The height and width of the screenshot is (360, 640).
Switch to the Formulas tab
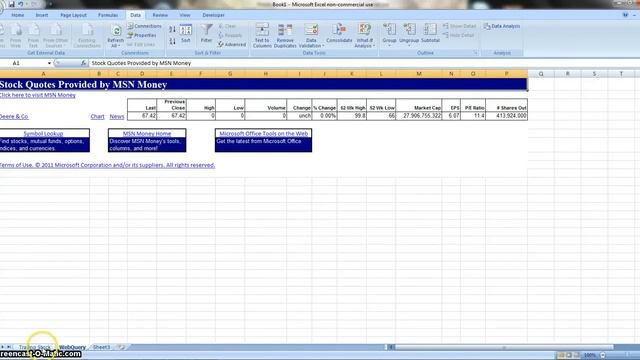(108, 15)
